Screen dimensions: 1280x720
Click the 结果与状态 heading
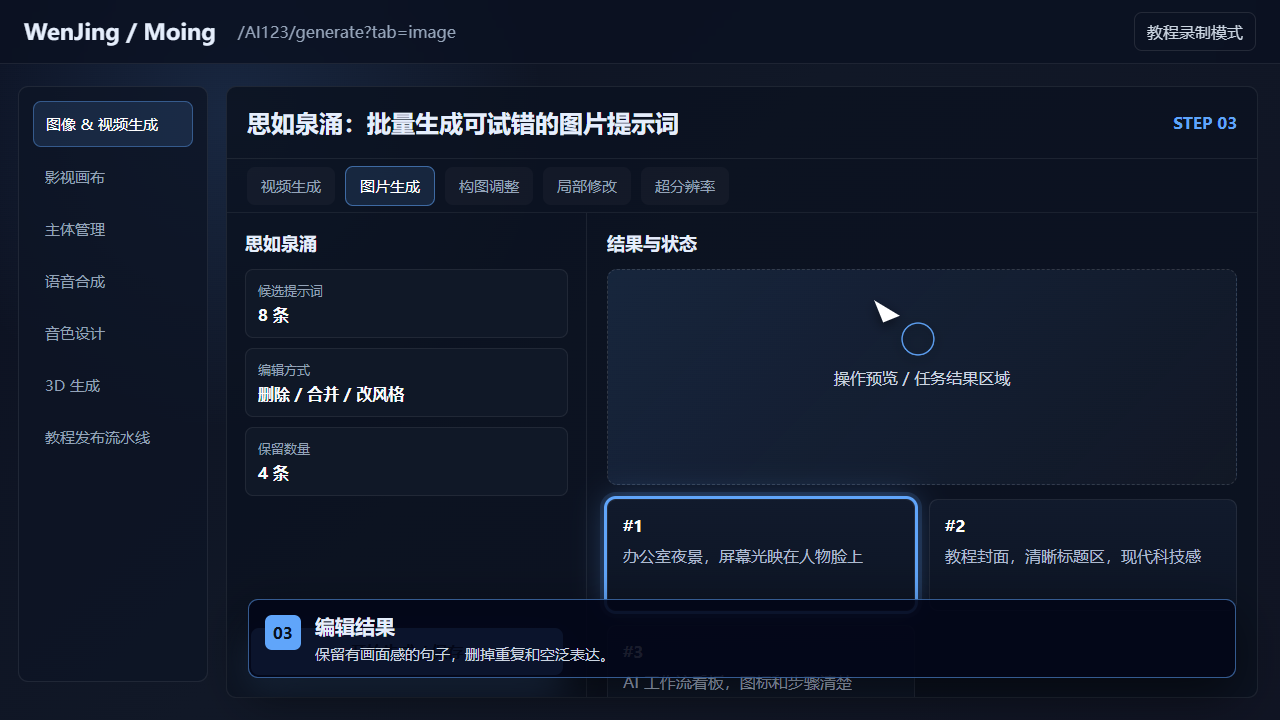pos(652,244)
